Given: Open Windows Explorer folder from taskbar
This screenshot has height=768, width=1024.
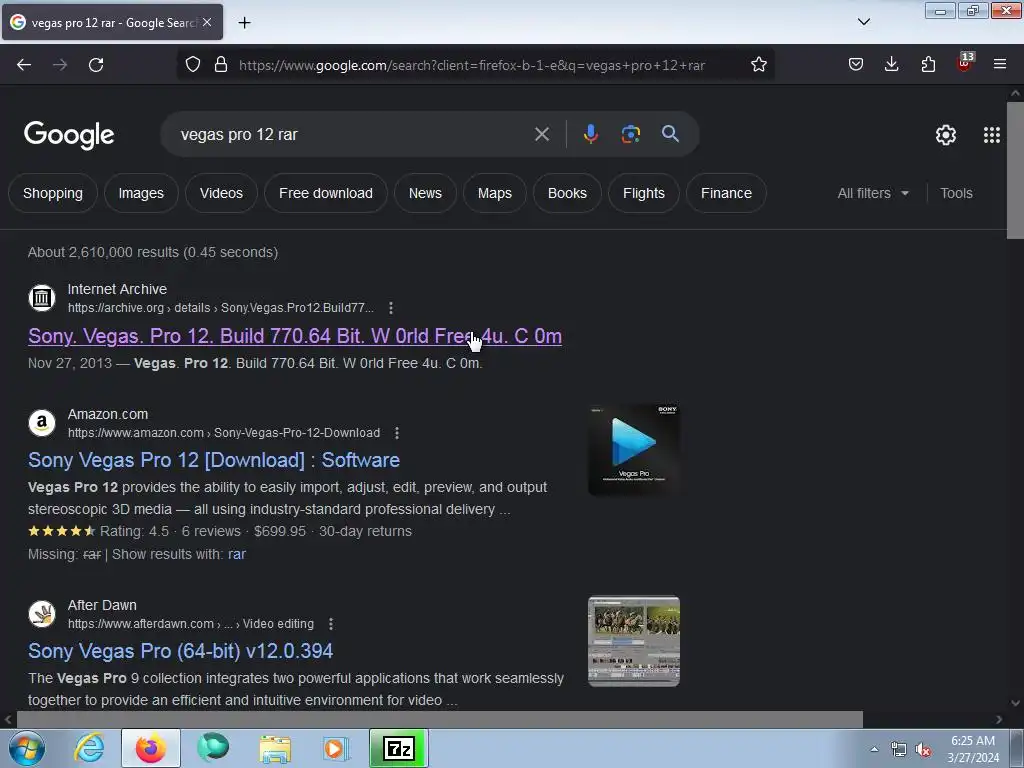Looking at the screenshot, I should [275, 748].
